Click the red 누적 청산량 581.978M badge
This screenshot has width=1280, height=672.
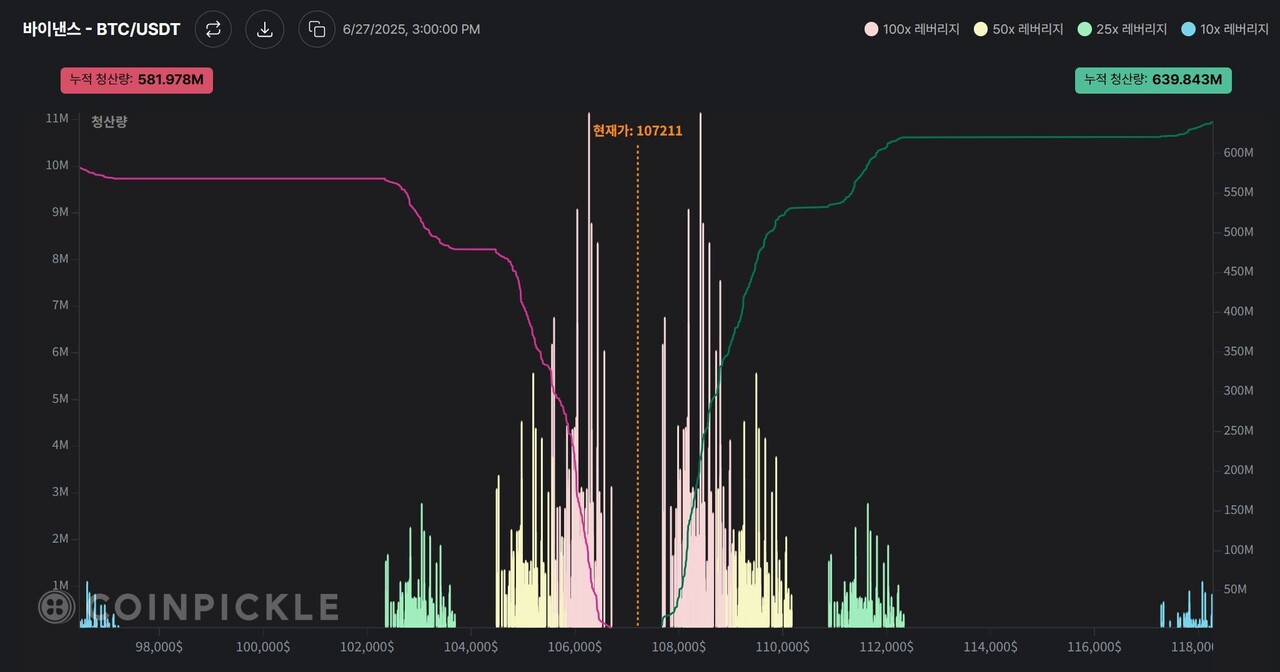click(137, 80)
